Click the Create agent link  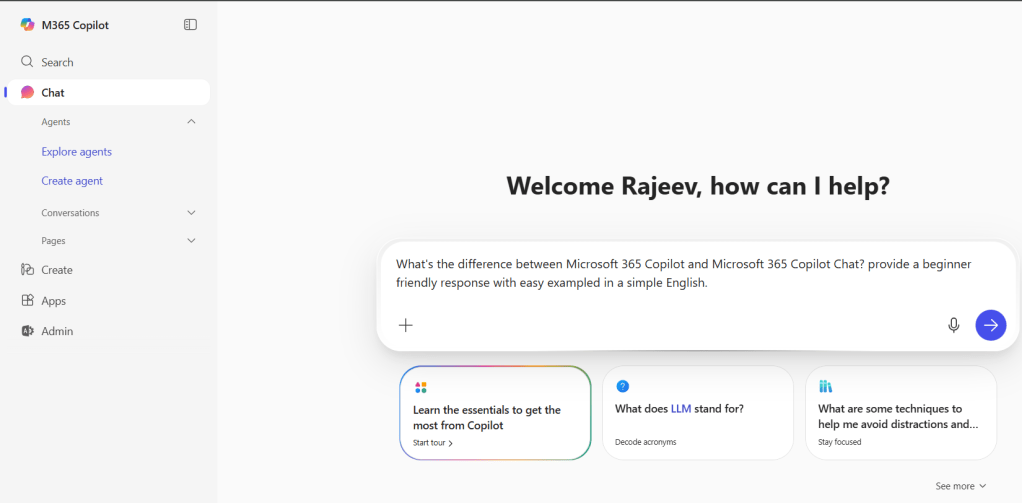72,181
